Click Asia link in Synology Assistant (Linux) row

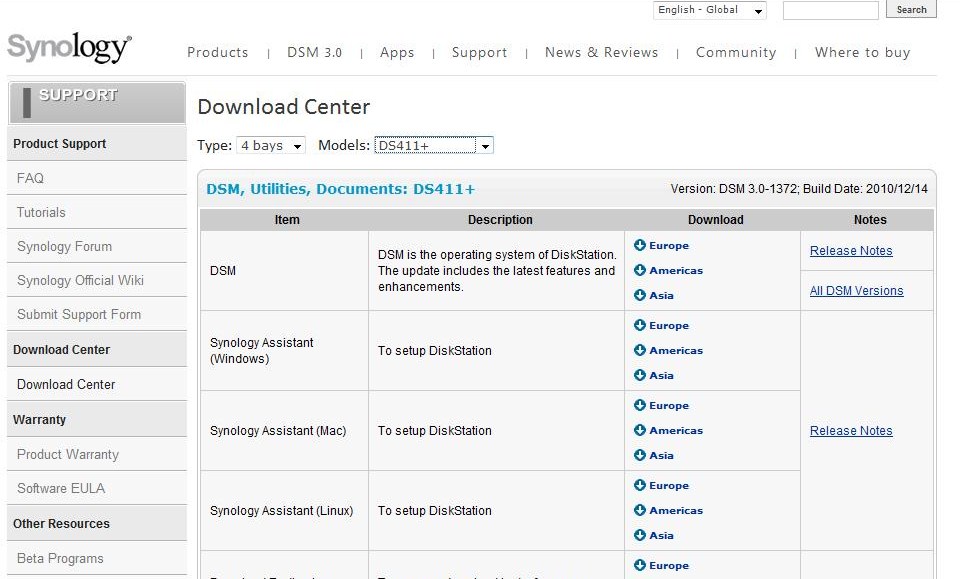[x=661, y=536]
